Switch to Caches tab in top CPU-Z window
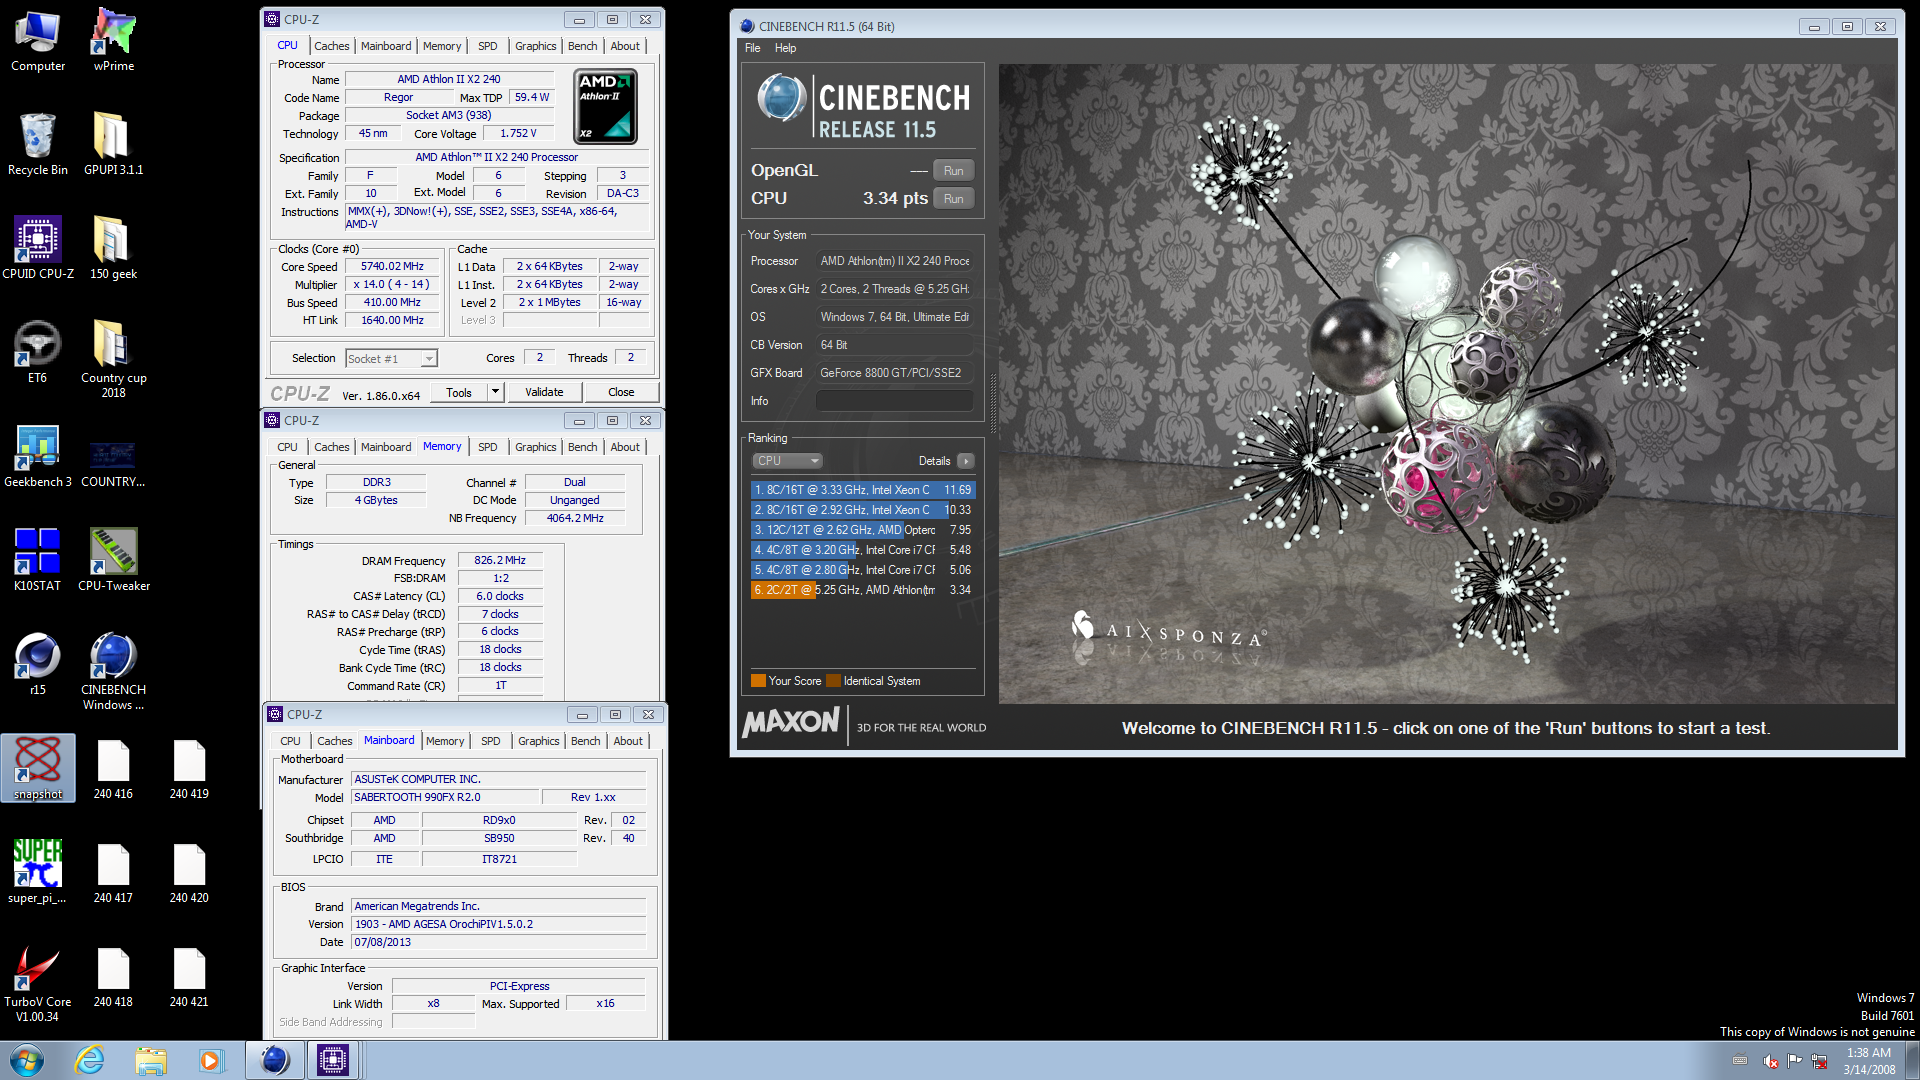This screenshot has height=1080, width=1920. [332, 46]
